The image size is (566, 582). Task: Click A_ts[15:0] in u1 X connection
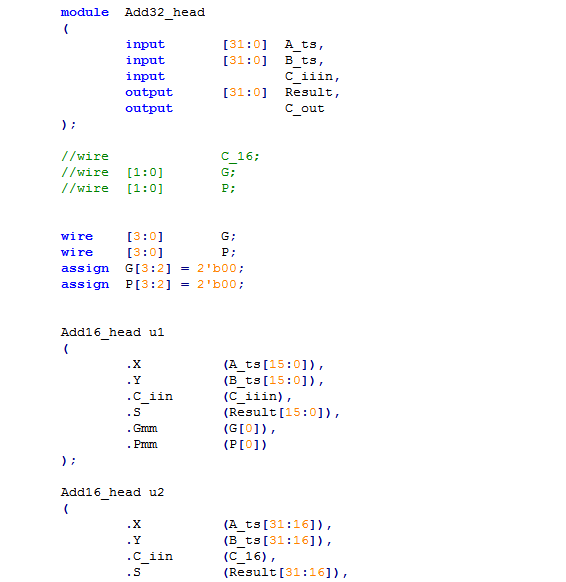(x=269, y=364)
